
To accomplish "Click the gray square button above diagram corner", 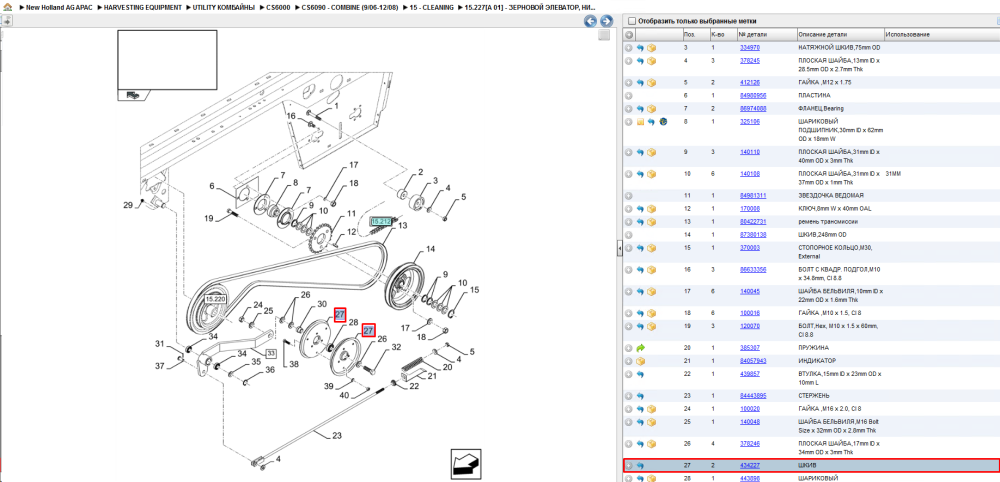I will coord(603,35).
